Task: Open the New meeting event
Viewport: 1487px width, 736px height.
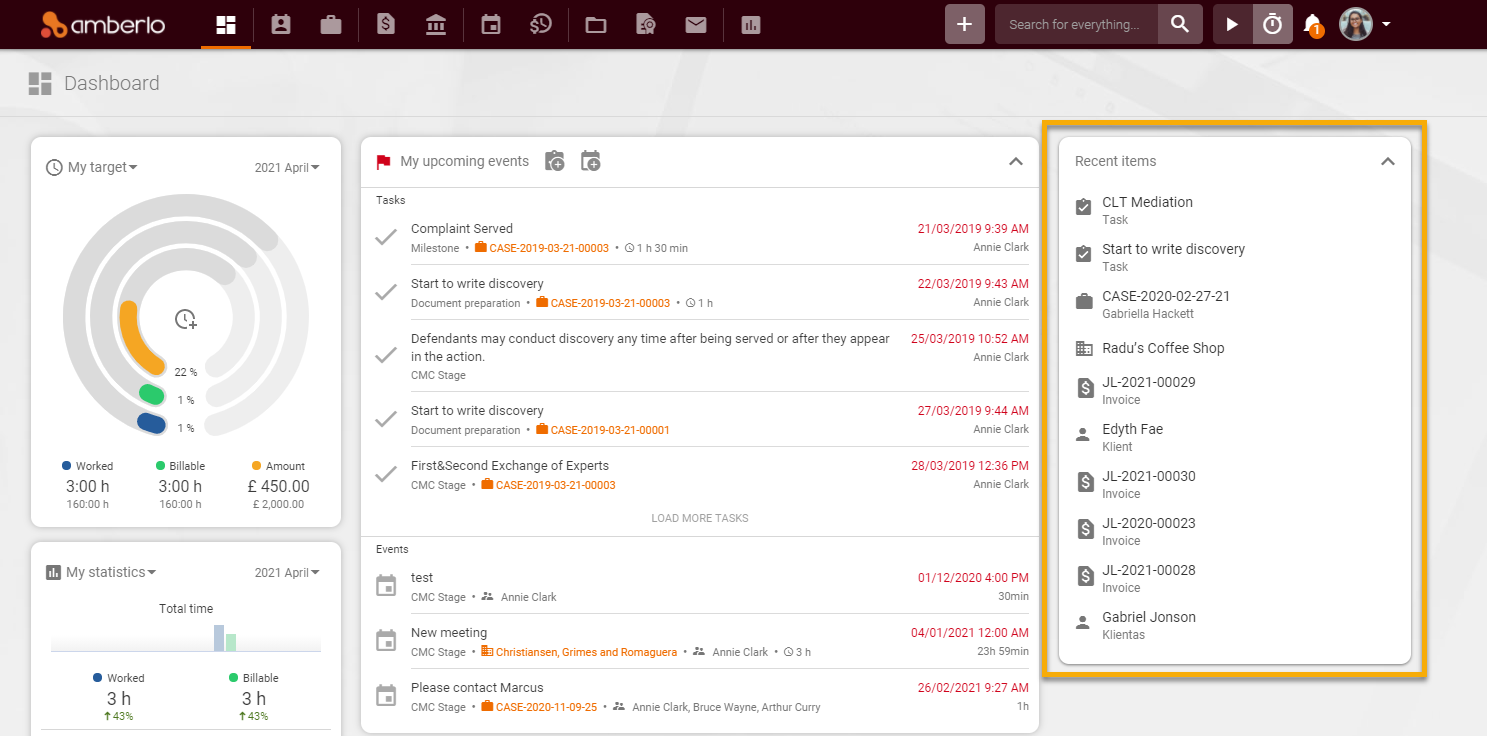Action: pos(449,633)
